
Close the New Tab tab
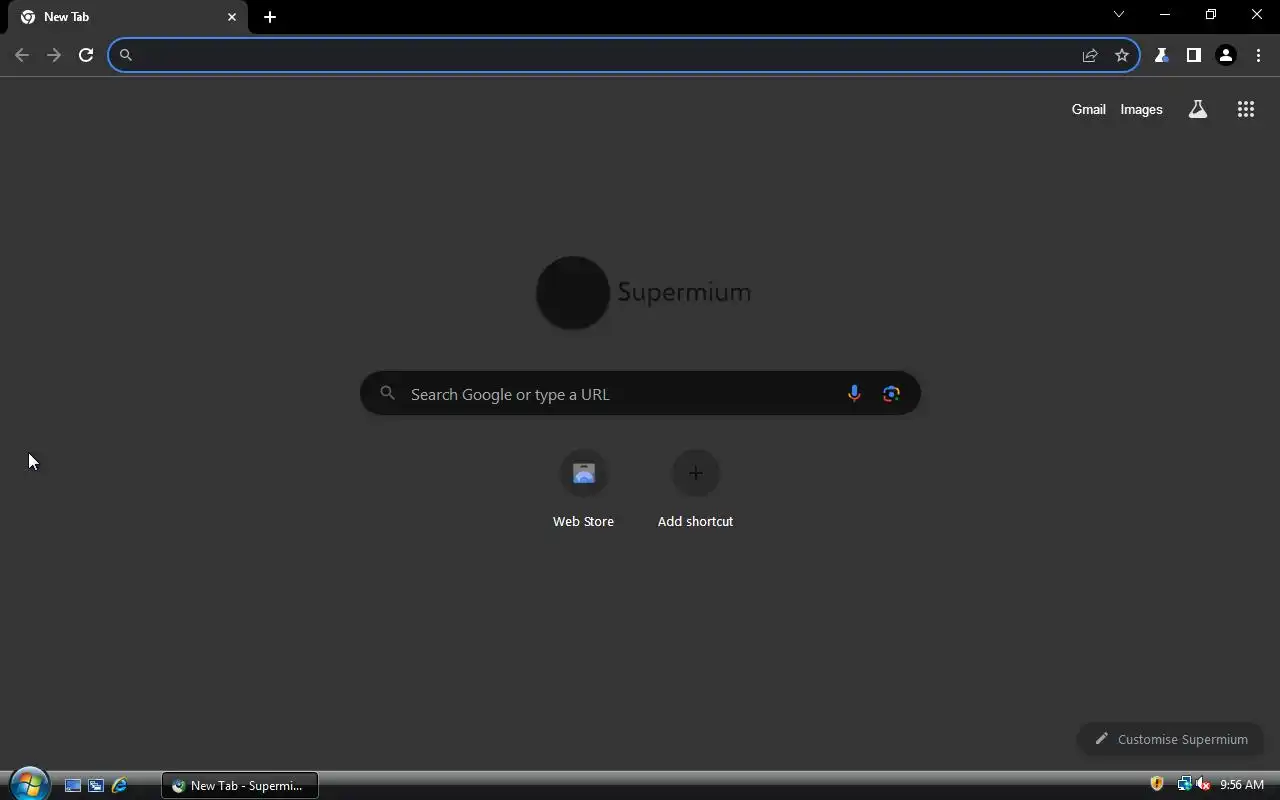coord(232,17)
